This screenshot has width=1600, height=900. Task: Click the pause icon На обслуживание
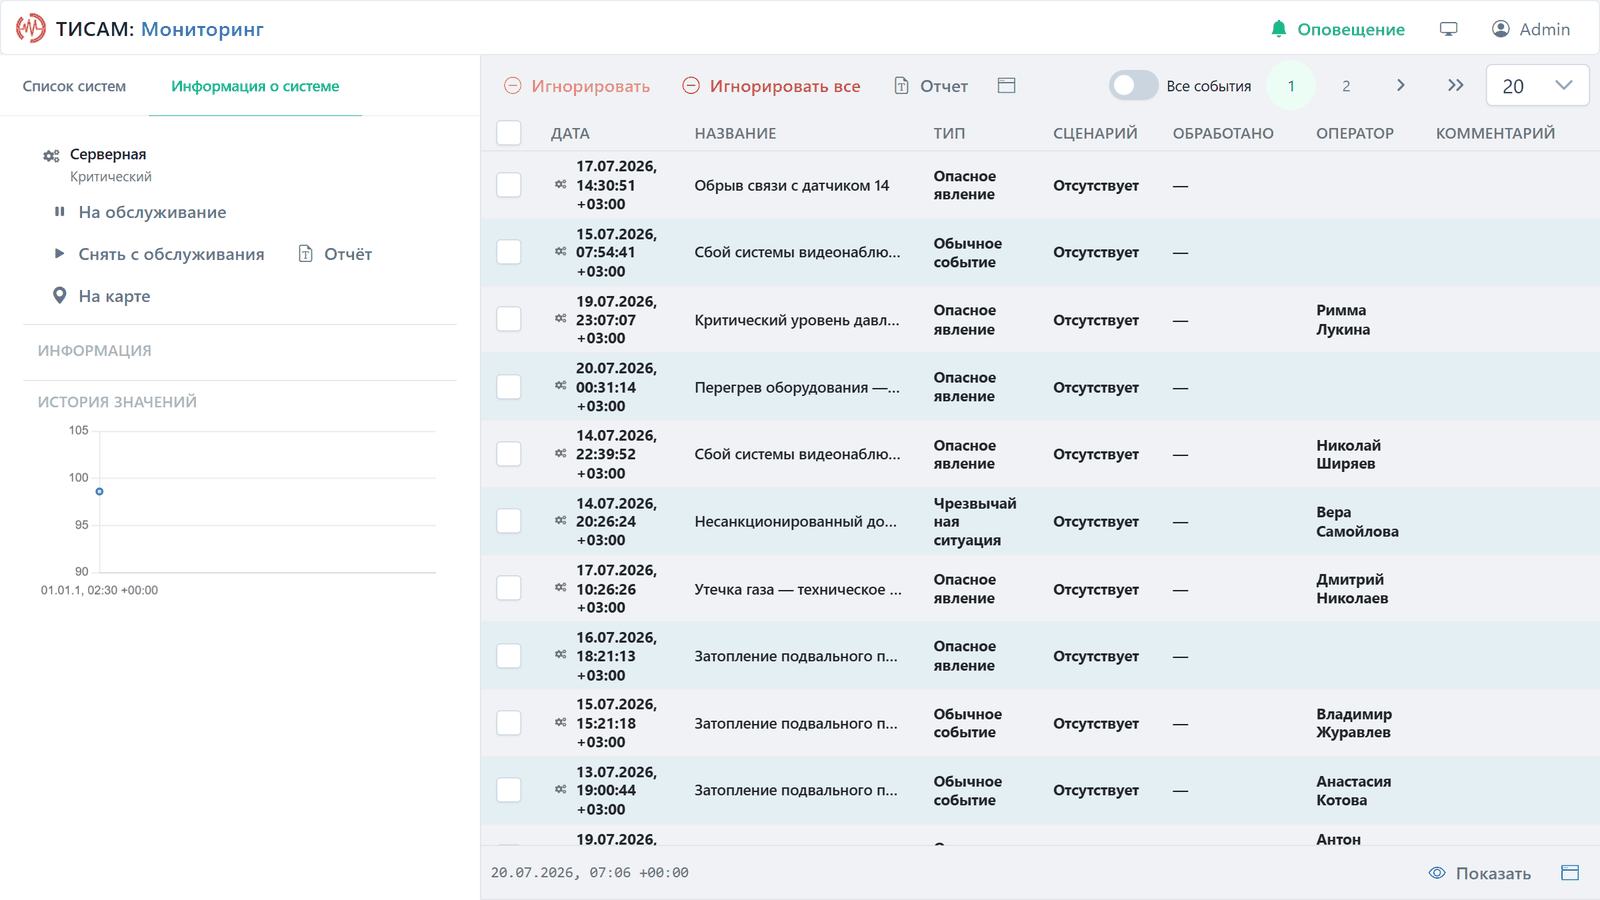coord(60,212)
